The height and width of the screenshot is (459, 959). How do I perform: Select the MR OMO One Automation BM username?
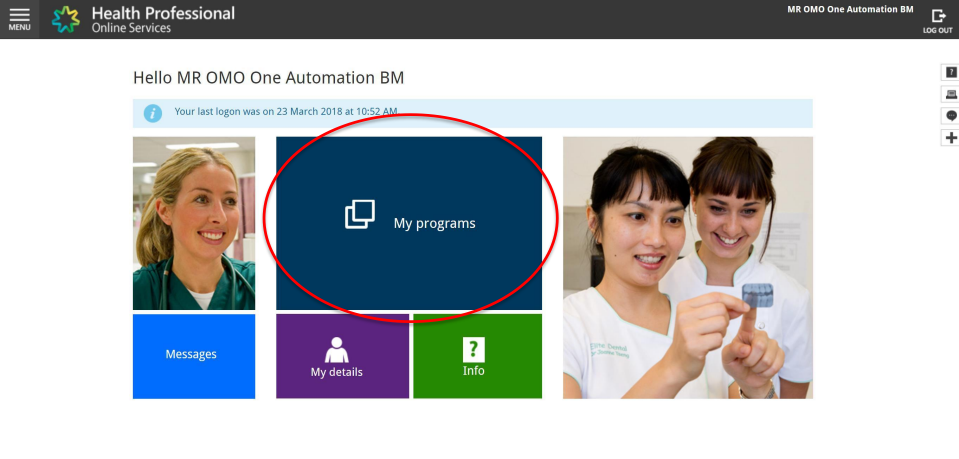point(850,10)
